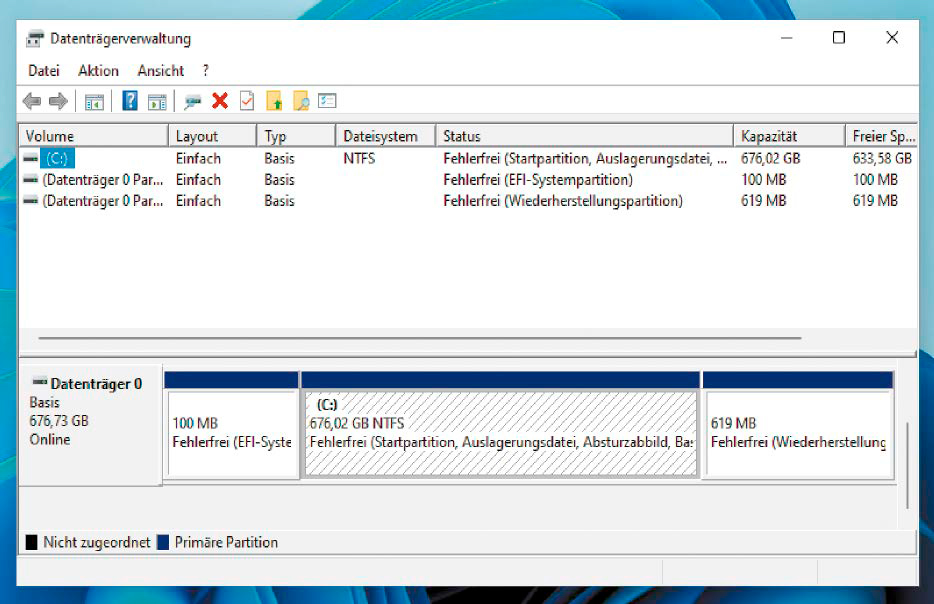This screenshot has height=604, width=934.
Task: Click the properties checkmark page icon
Action: tap(247, 101)
